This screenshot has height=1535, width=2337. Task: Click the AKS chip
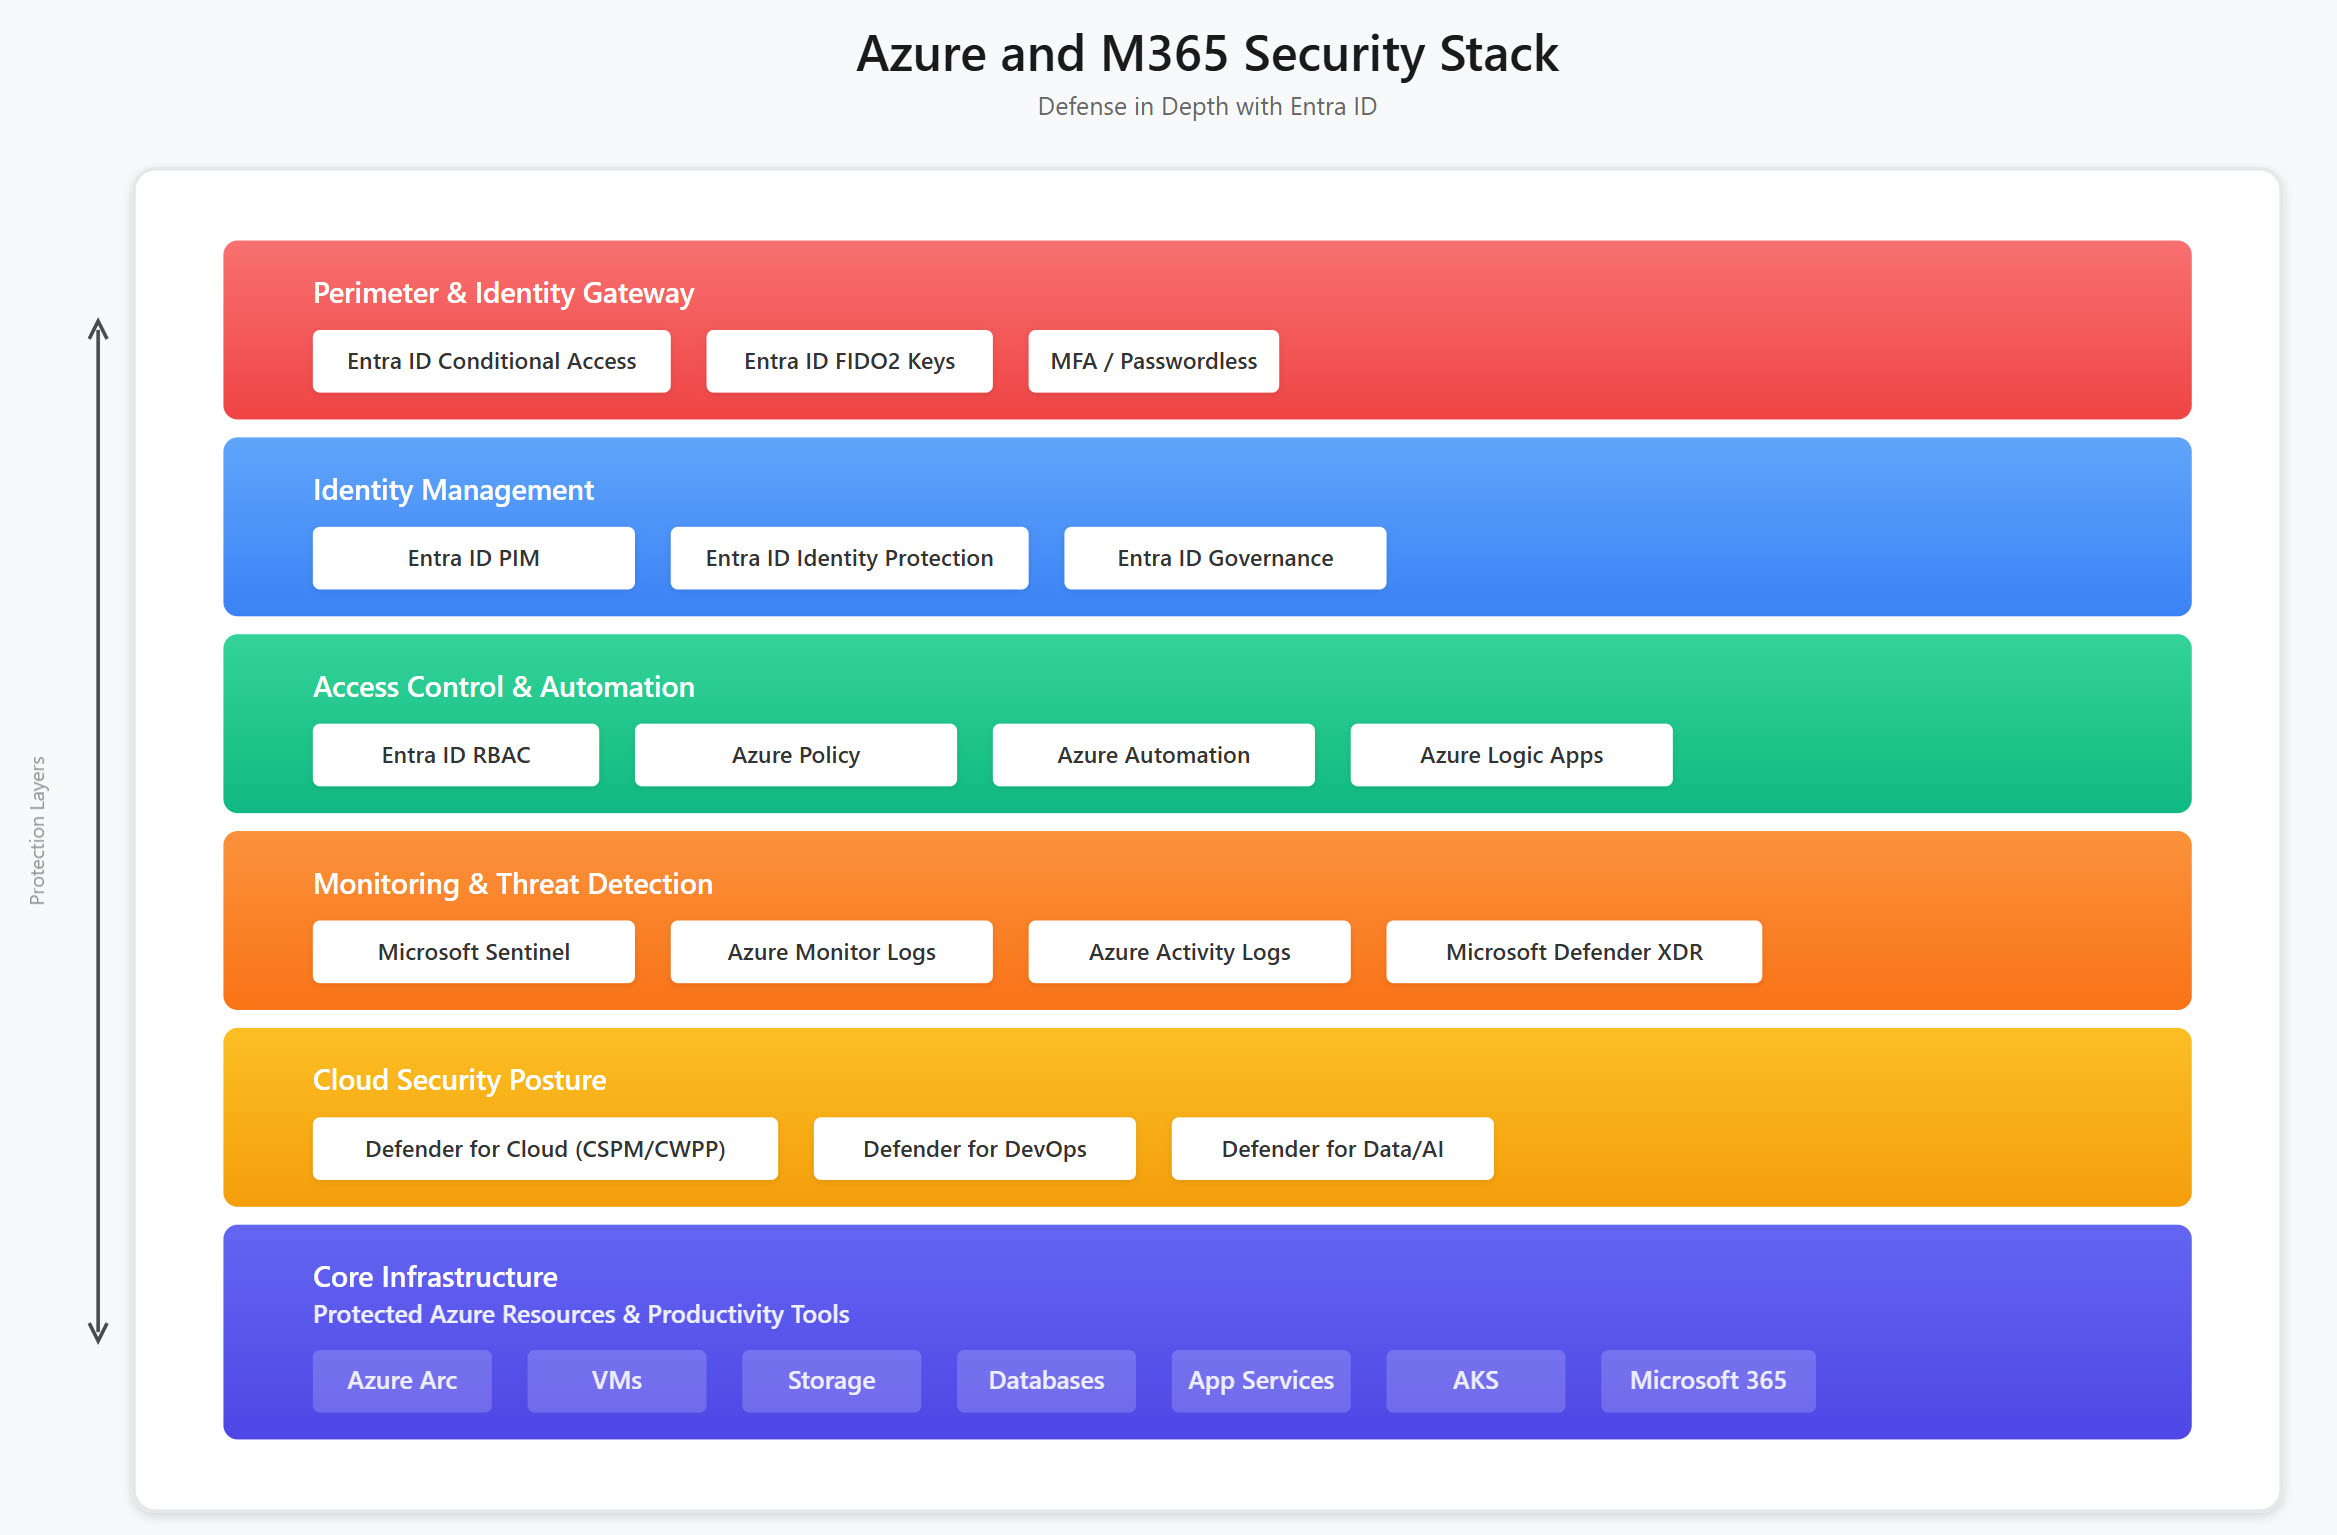tap(1475, 1381)
